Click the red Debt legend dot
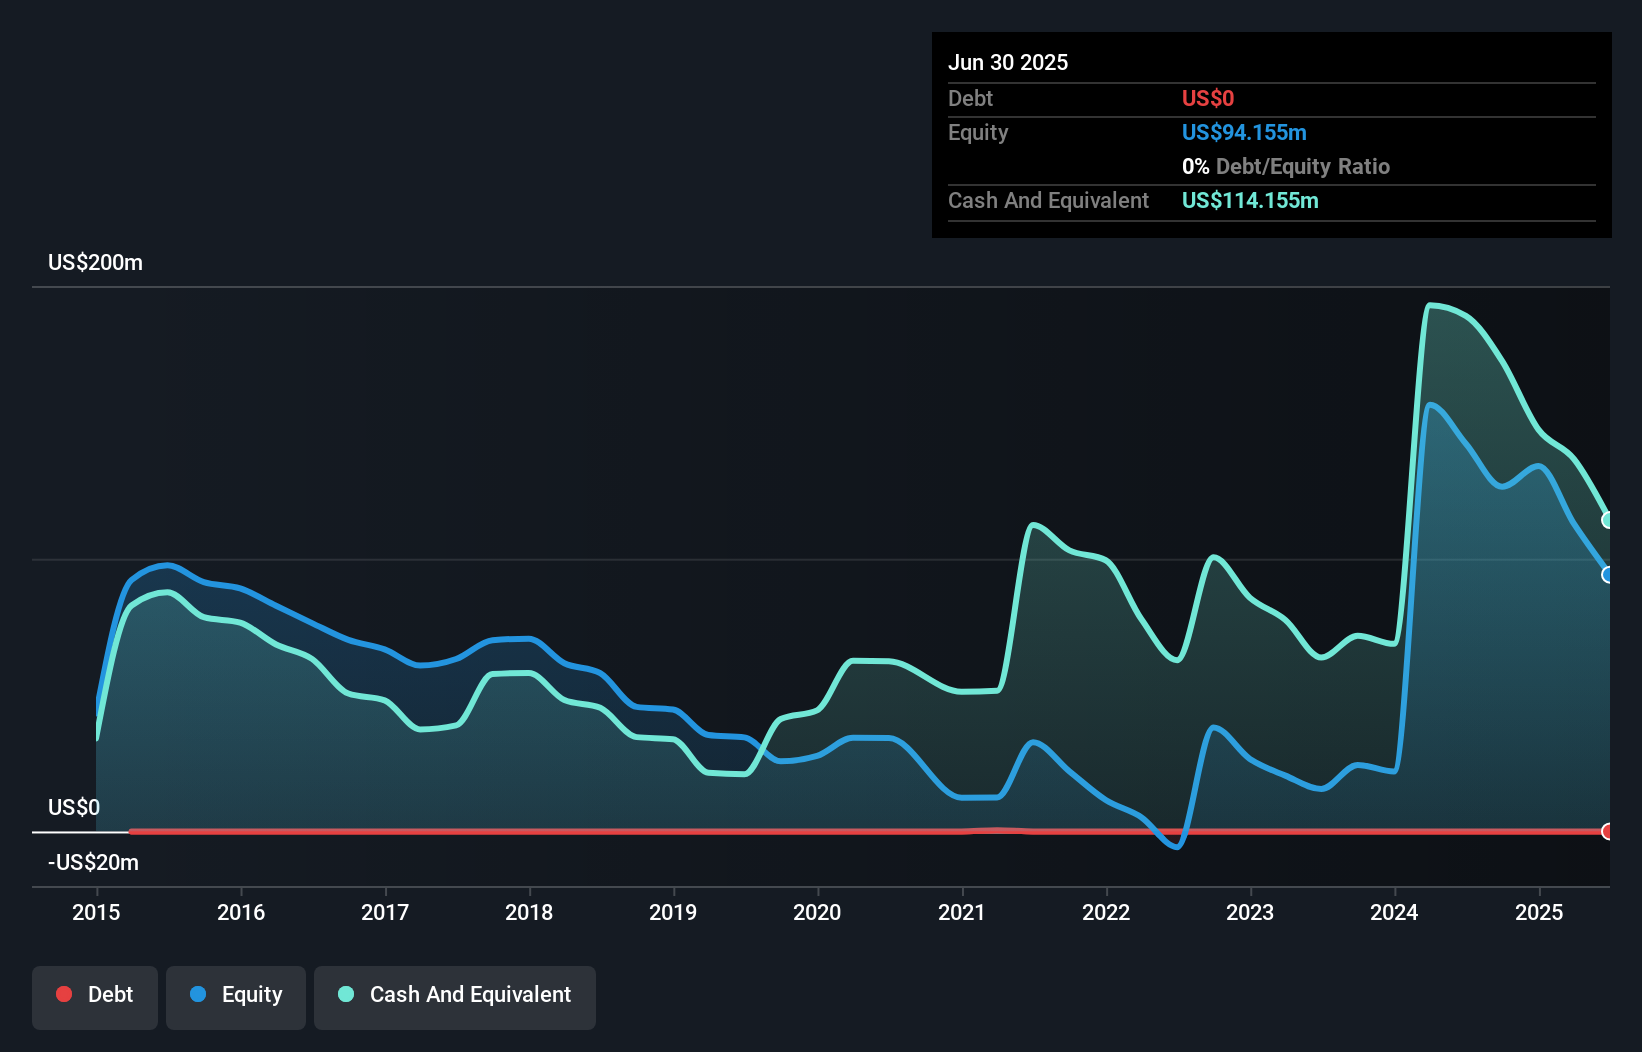 click(x=64, y=994)
